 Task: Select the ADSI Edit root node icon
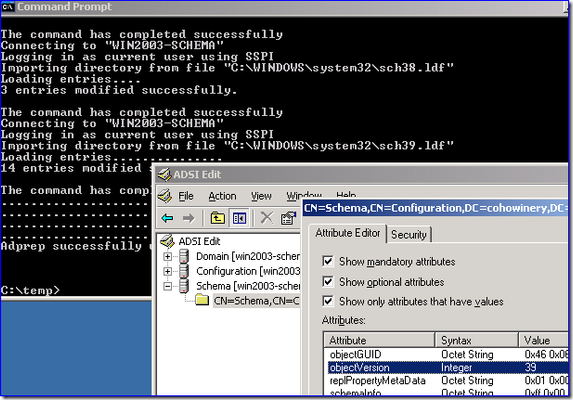168,241
